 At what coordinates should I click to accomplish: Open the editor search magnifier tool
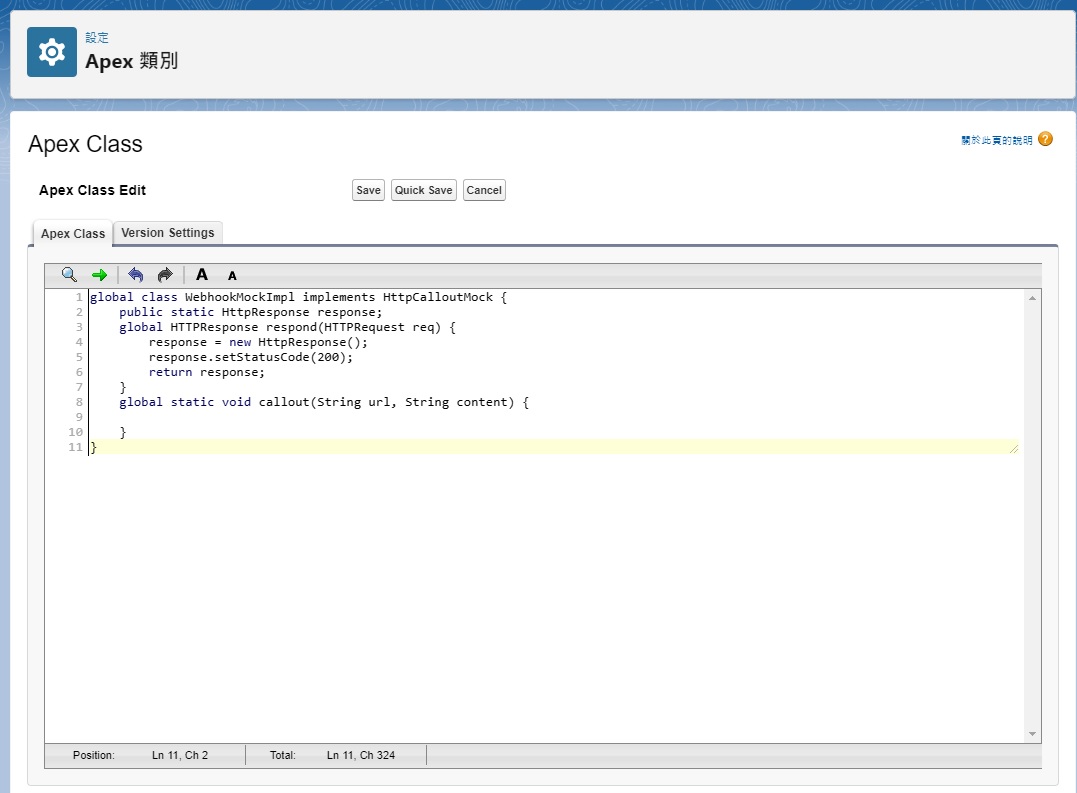[69, 275]
